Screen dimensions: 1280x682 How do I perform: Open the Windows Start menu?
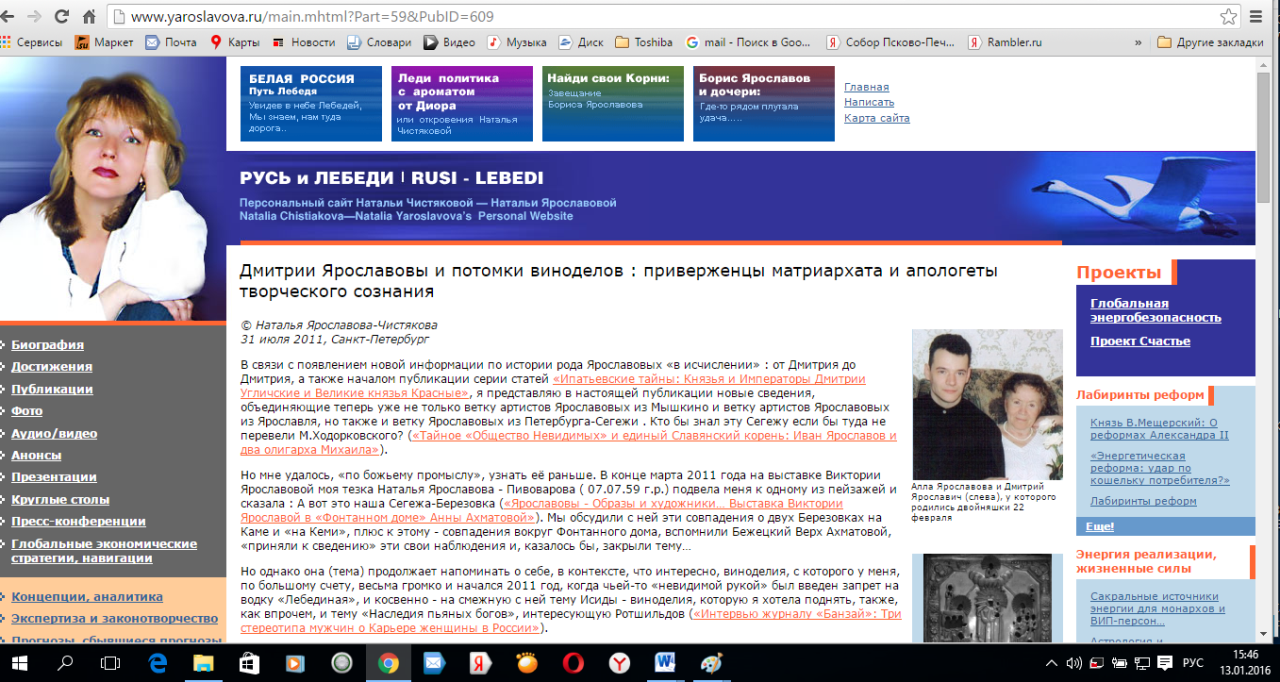21,662
